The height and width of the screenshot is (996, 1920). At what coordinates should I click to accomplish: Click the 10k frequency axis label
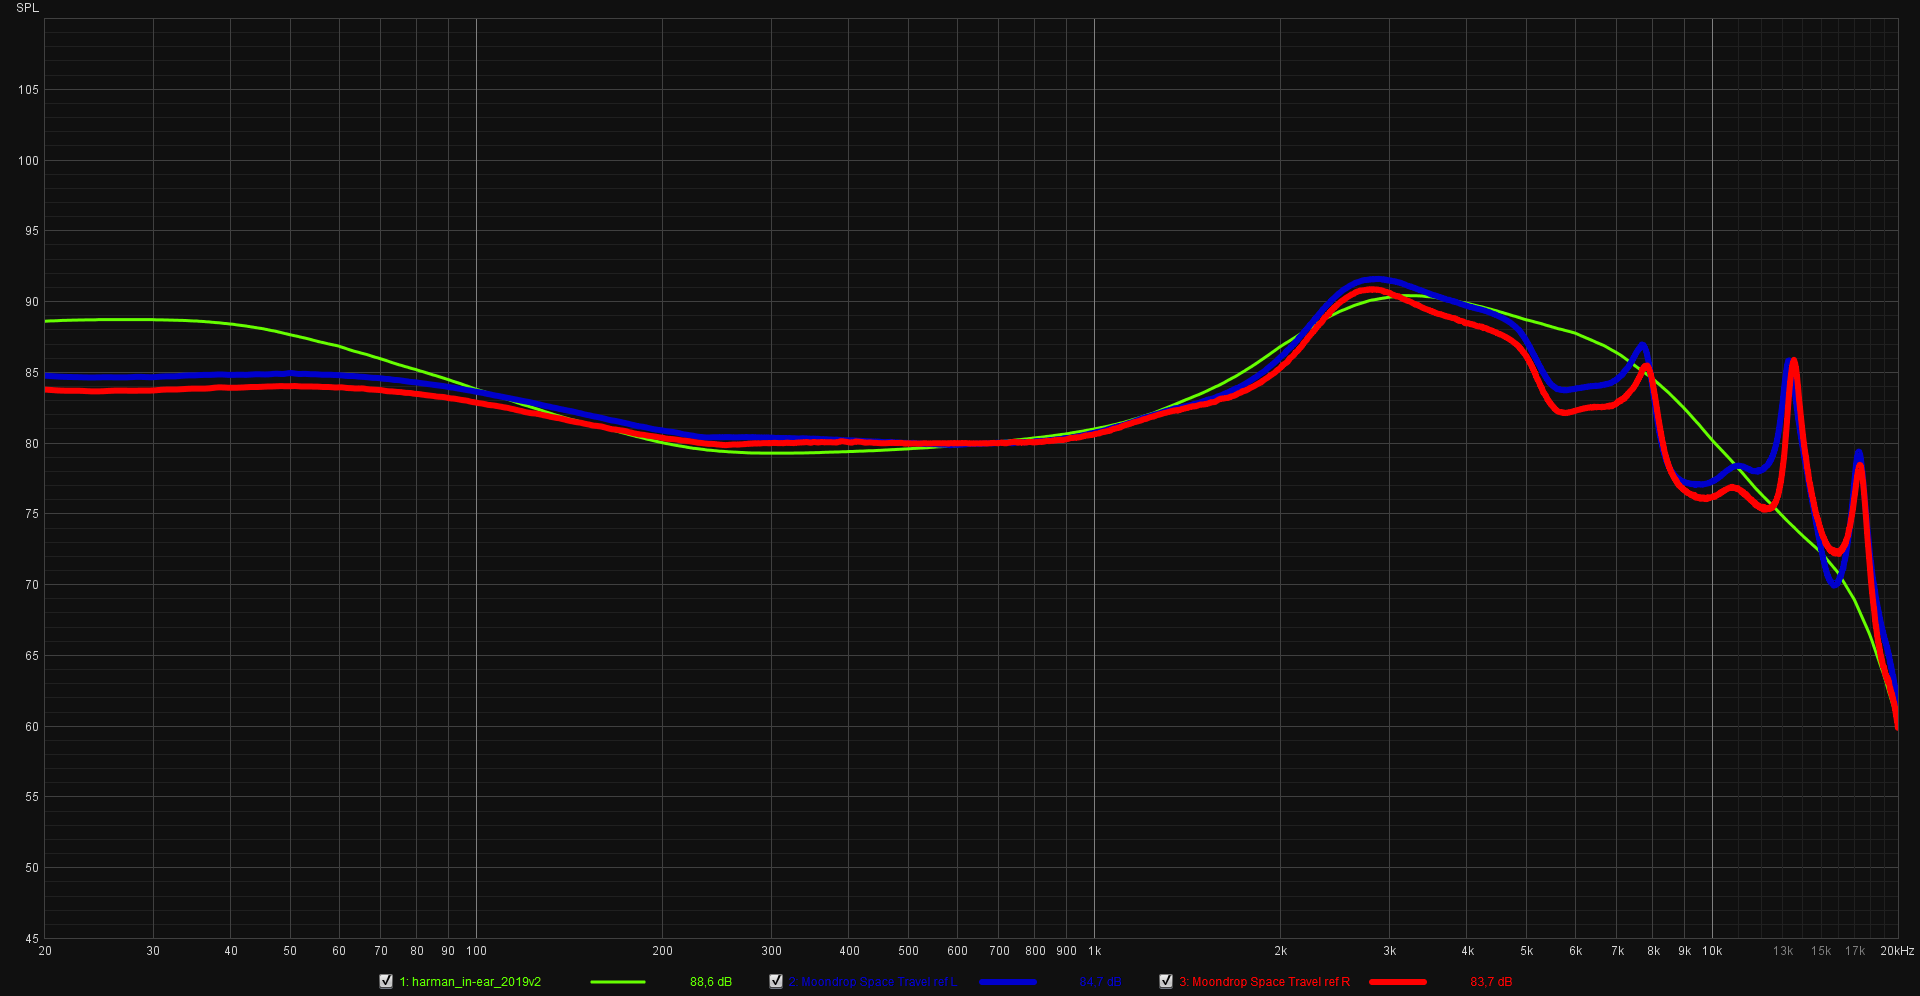point(1712,951)
